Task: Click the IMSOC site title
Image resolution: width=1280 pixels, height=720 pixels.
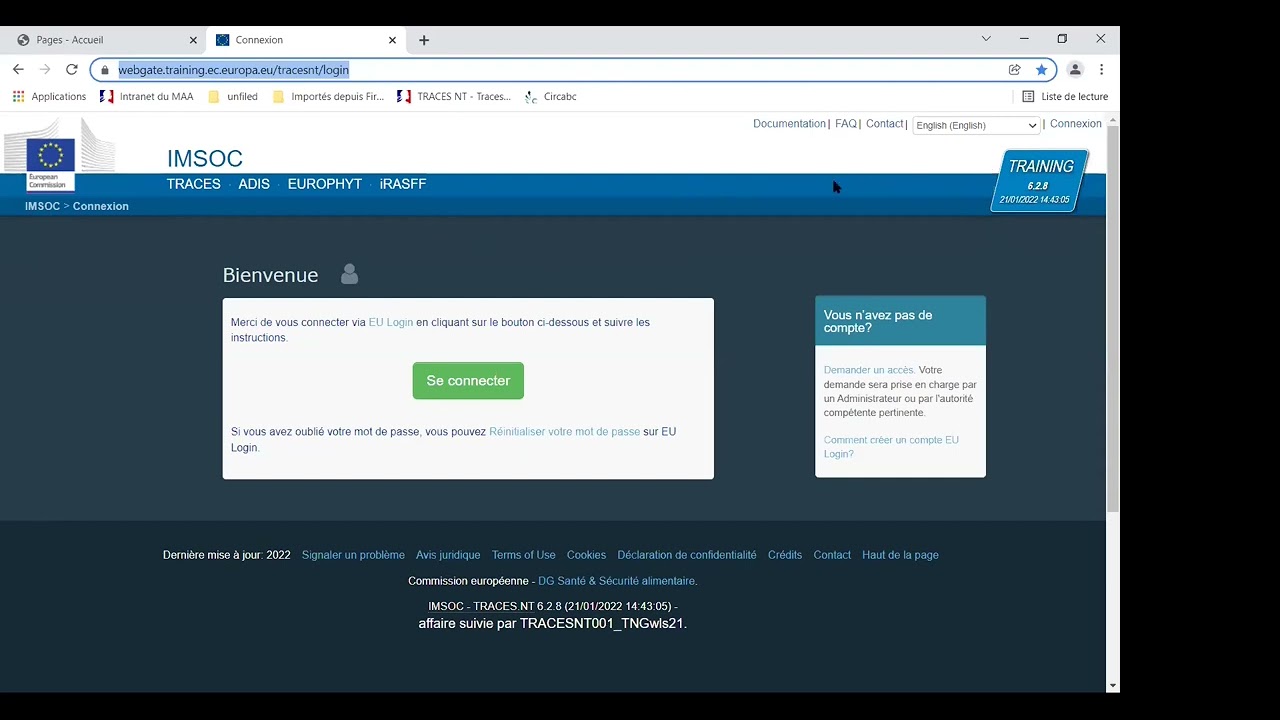Action: click(x=205, y=158)
